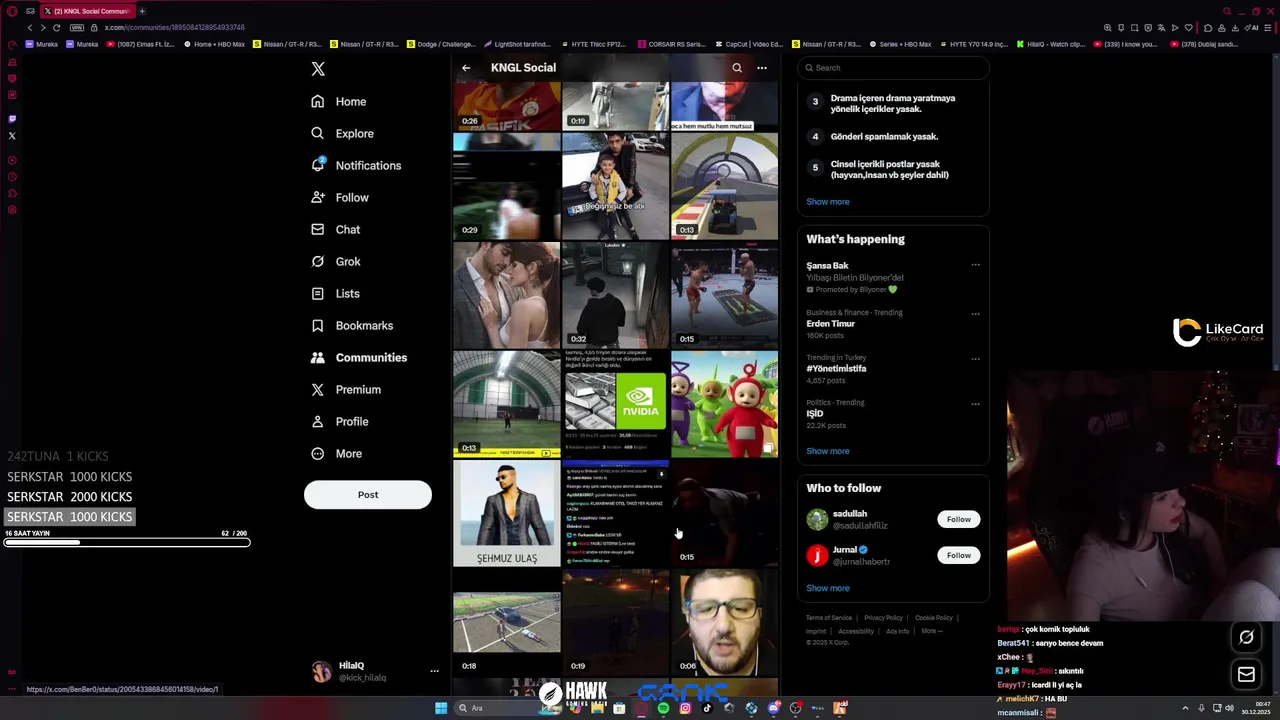
Task: Open the CapCut Video Editor bookmark
Action: click(x=749, y=44)
